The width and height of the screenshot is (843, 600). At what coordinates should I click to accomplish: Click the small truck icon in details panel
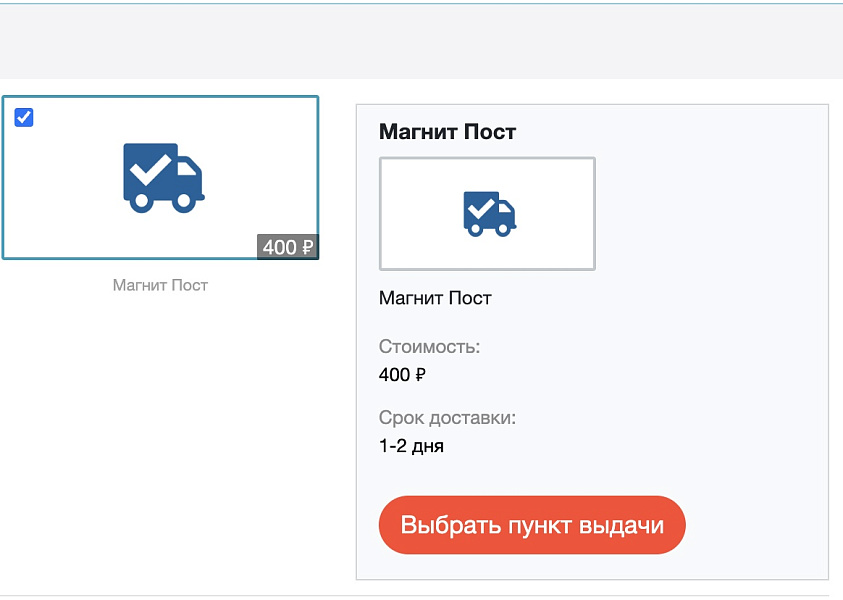click(x=489, y=213)
